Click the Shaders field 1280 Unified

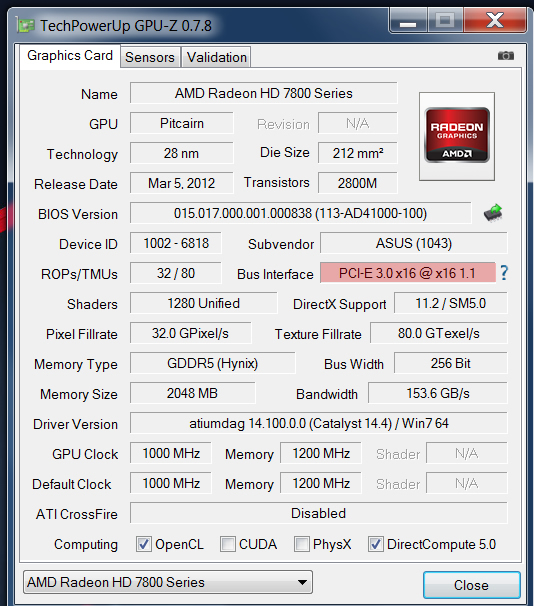204,303
